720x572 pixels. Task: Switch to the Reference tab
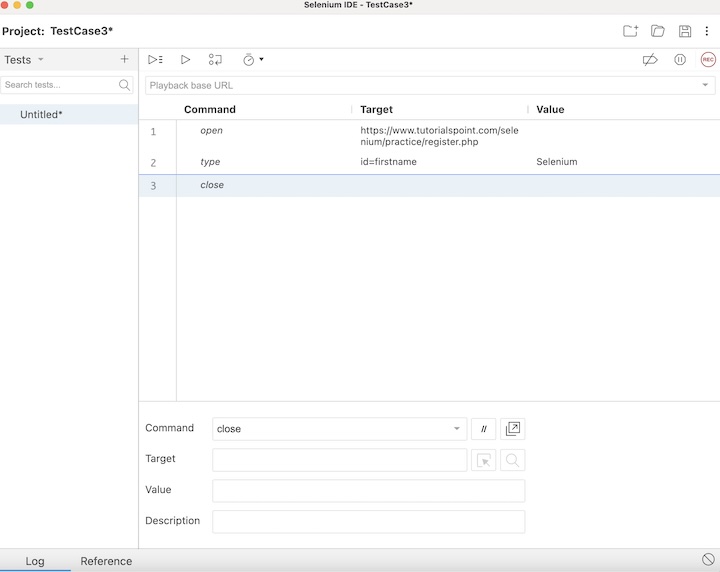106,561
